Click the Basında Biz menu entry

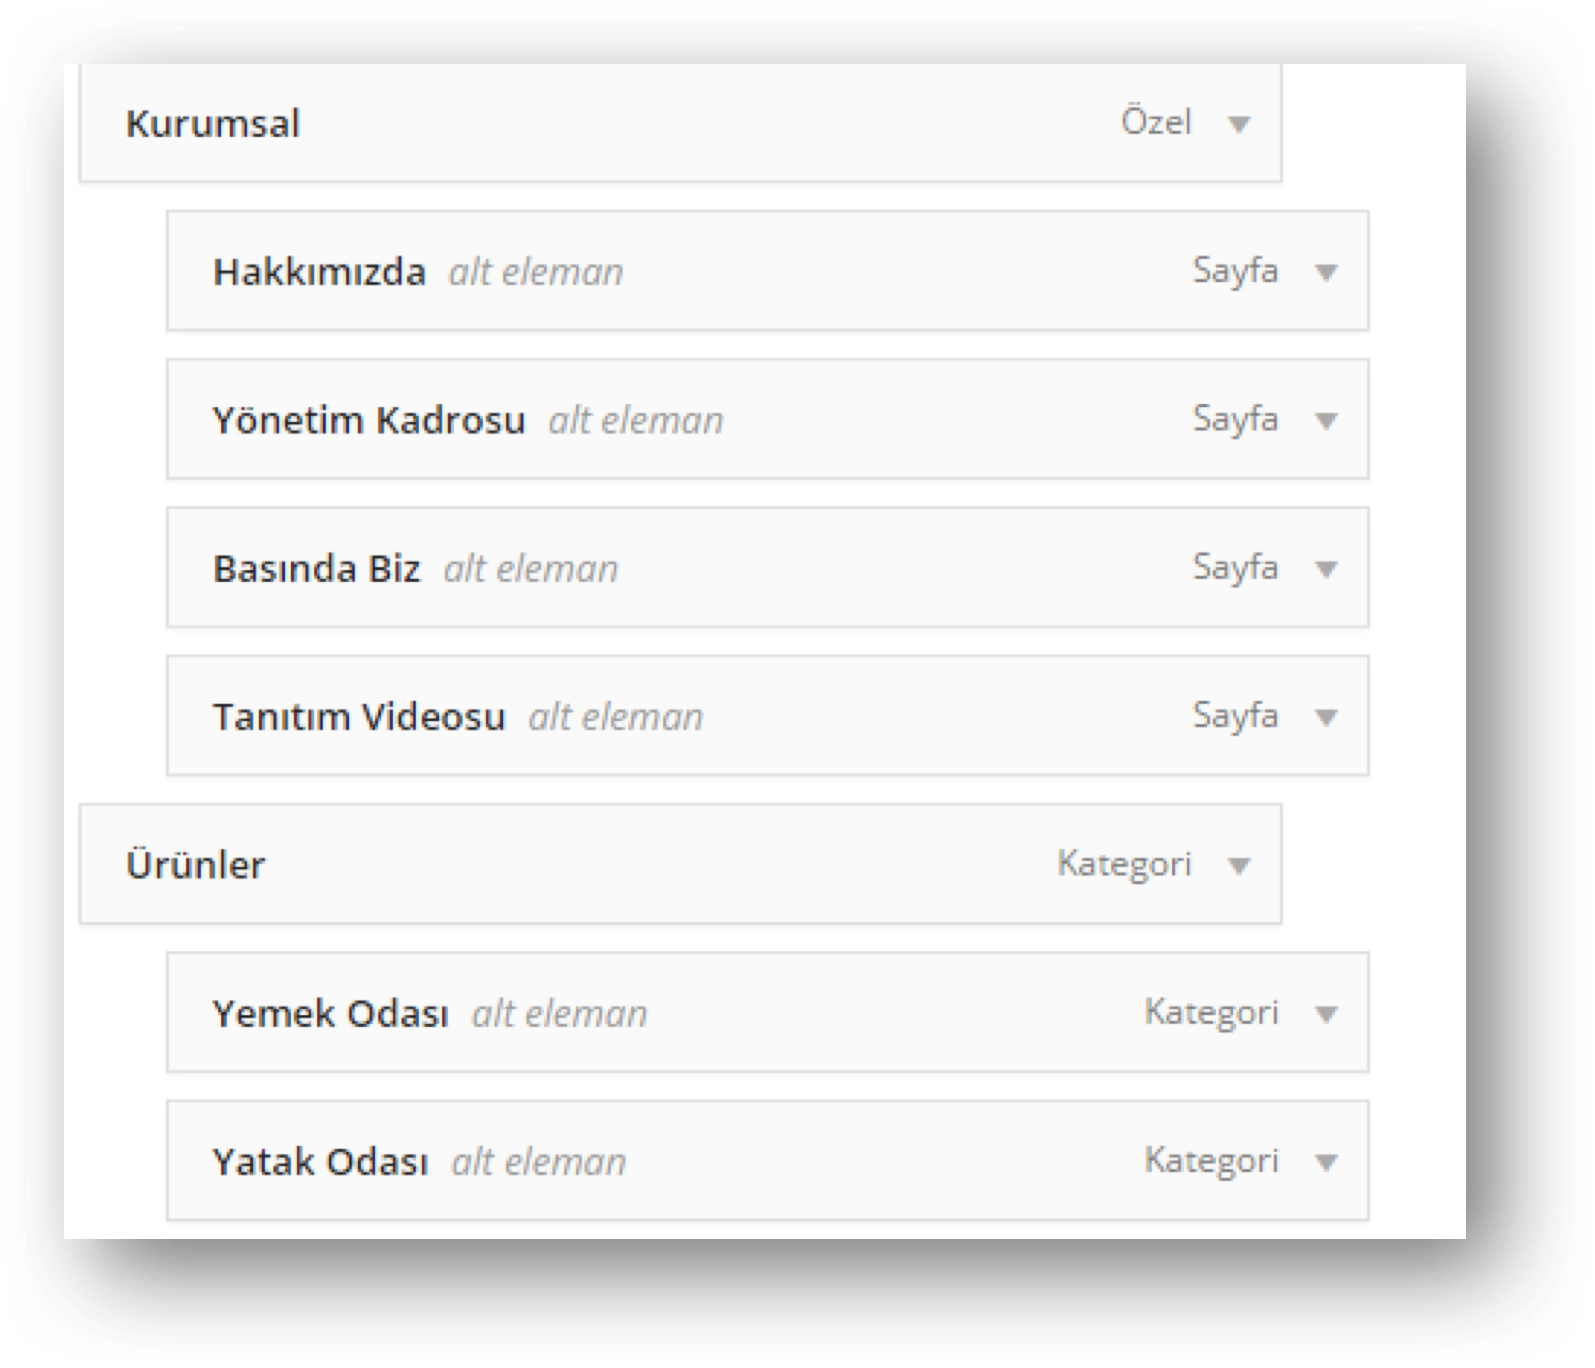pyautogui.click(x=316, y=569)
